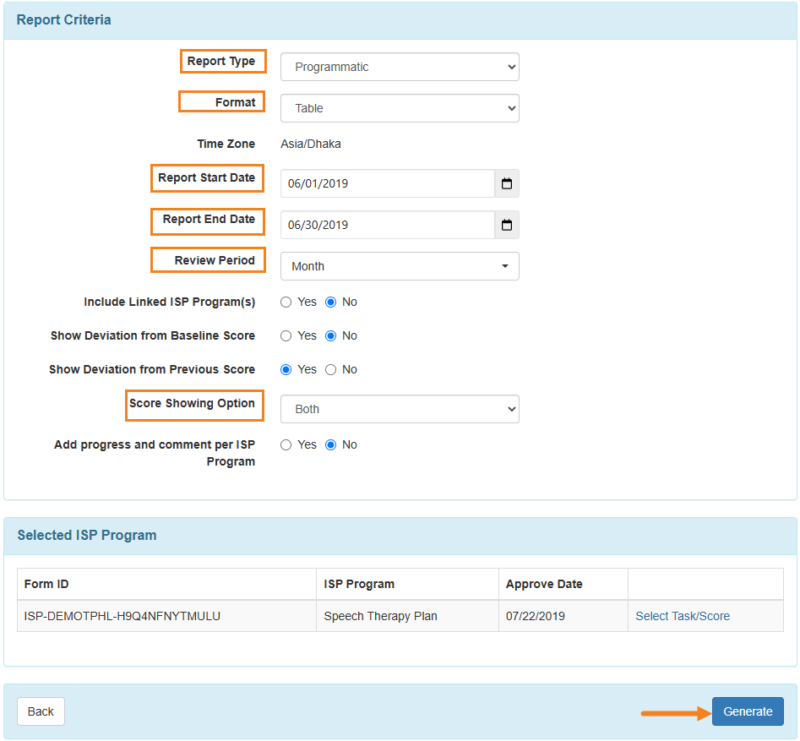Open the calendar picker for Report End Date
800x741 pixels.
coord(506,224)
